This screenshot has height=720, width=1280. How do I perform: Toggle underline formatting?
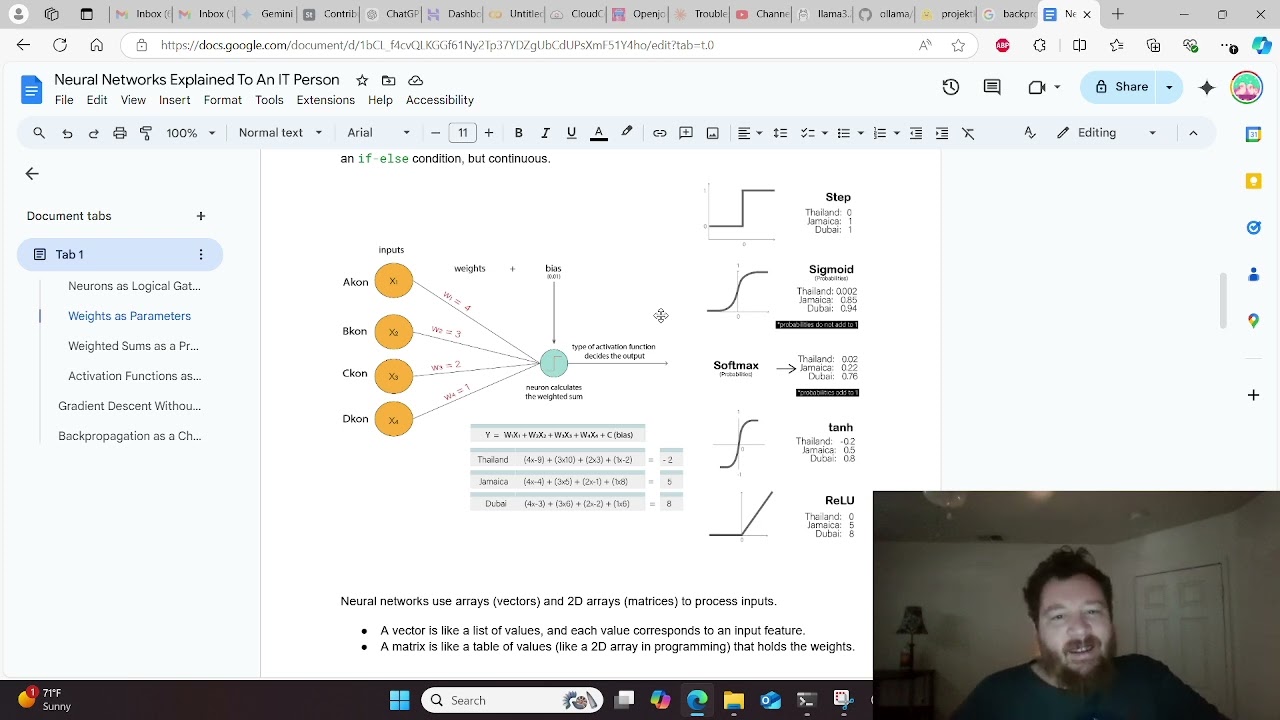point(571,133)
